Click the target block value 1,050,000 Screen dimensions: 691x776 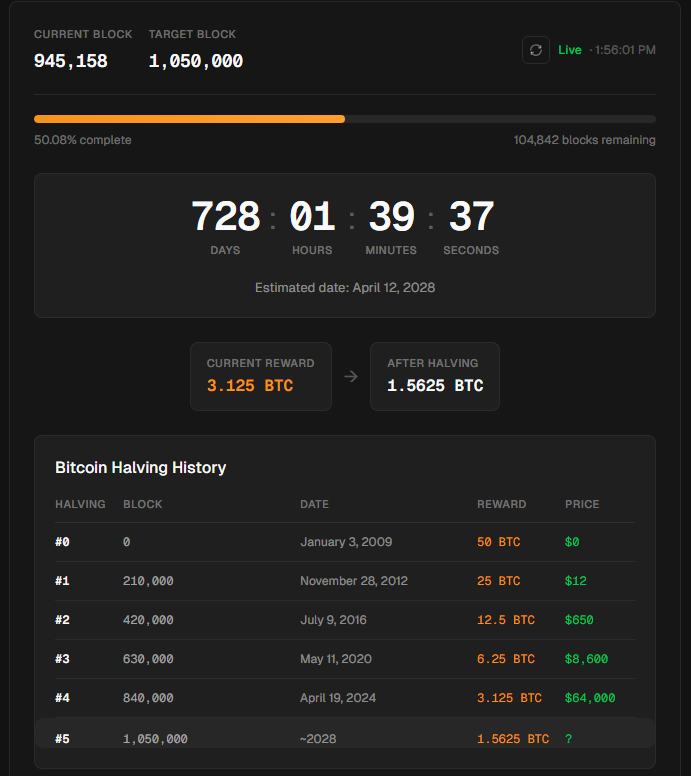coord(196,61)
